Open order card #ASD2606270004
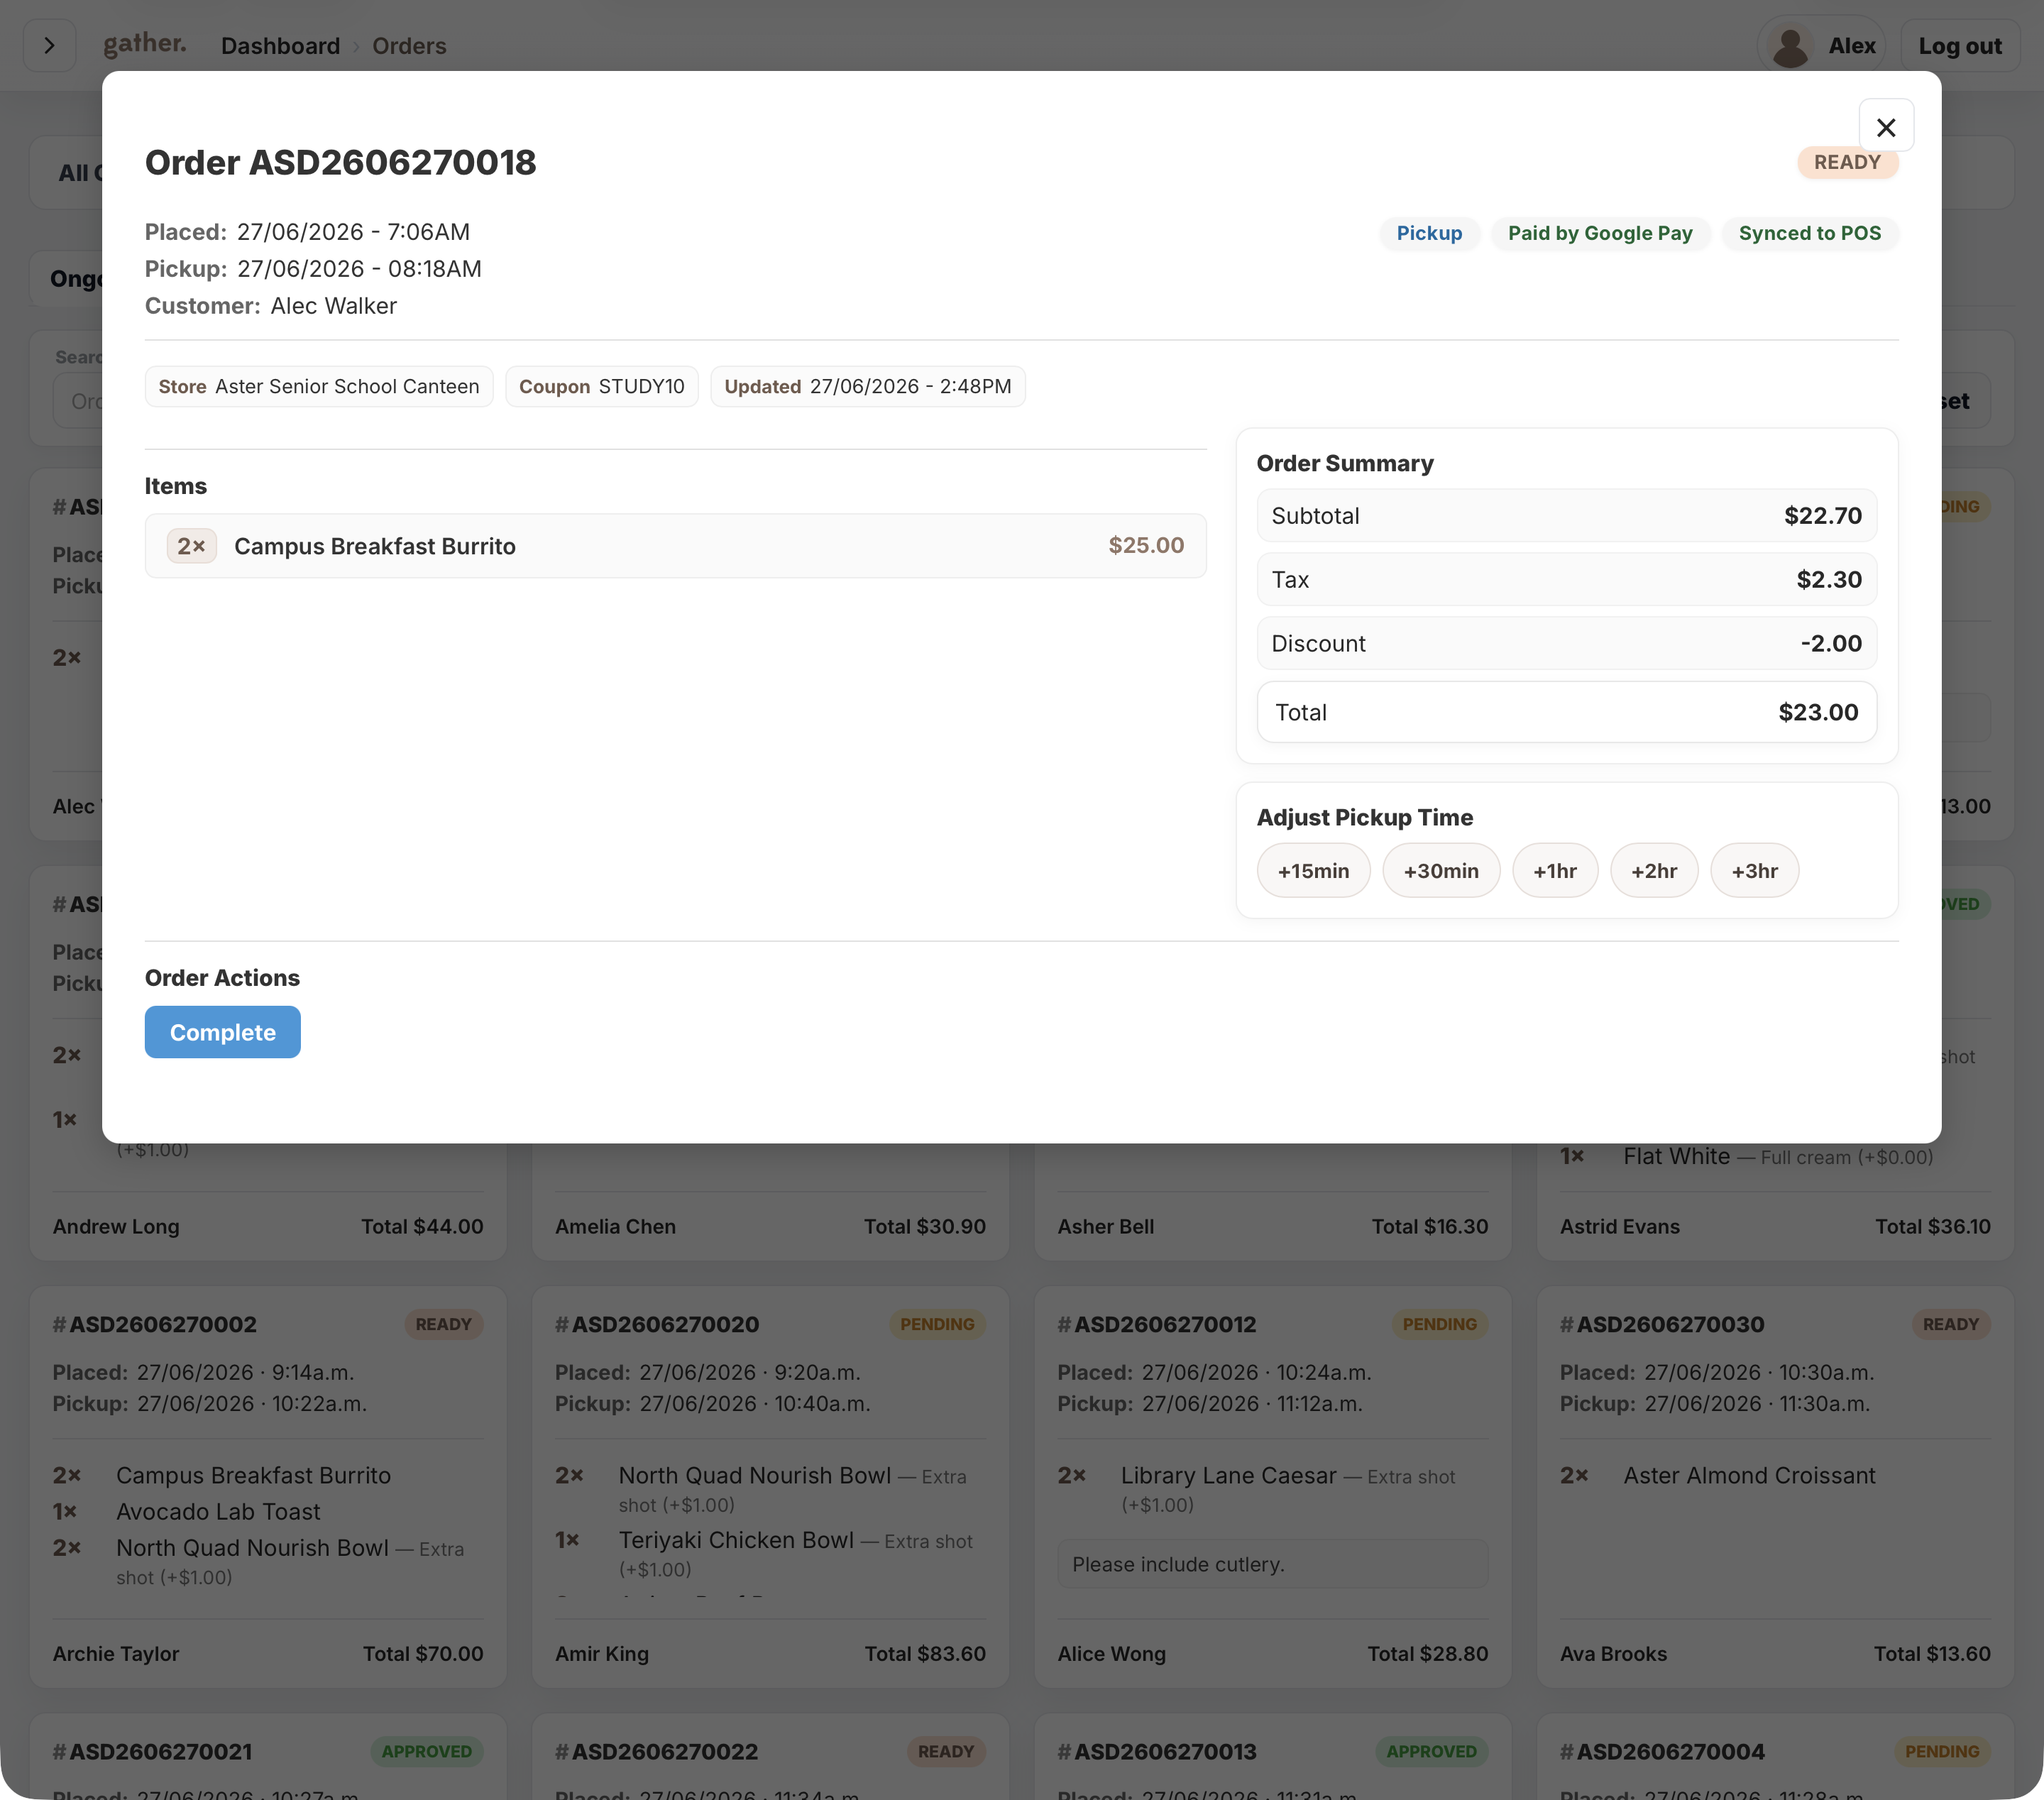Image resolution: width=2044 pixels, height=1800 pixels. (x=1775, y=1756)
